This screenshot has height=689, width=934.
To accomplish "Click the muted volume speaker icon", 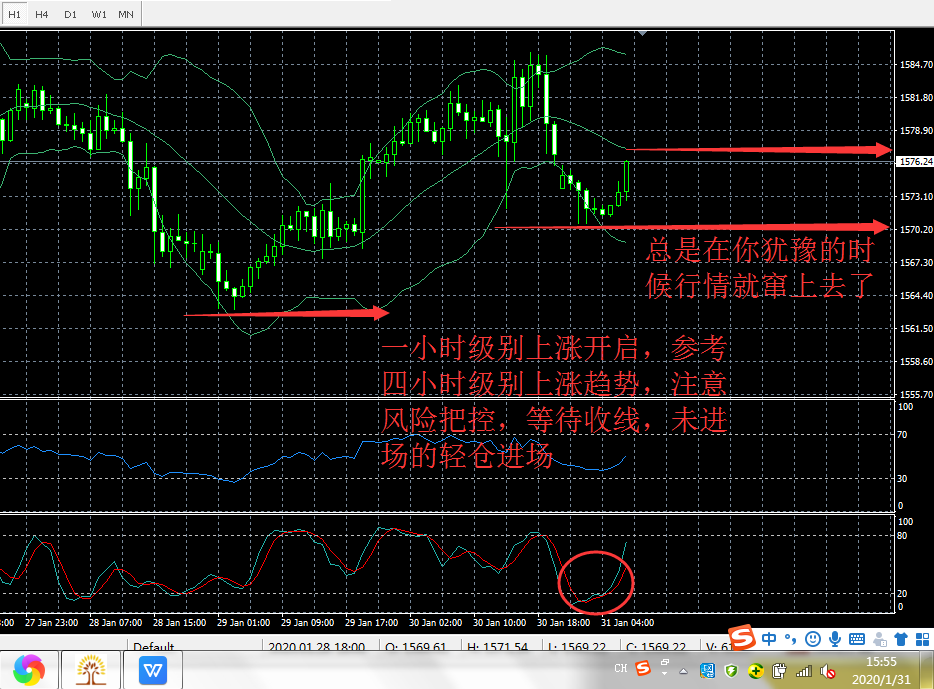I will (827, 672).
